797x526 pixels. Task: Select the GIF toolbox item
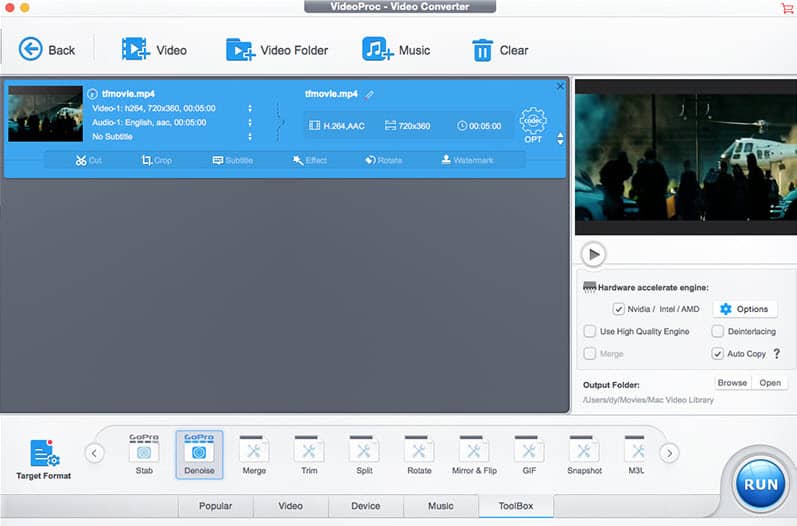[x=529, y=454]
